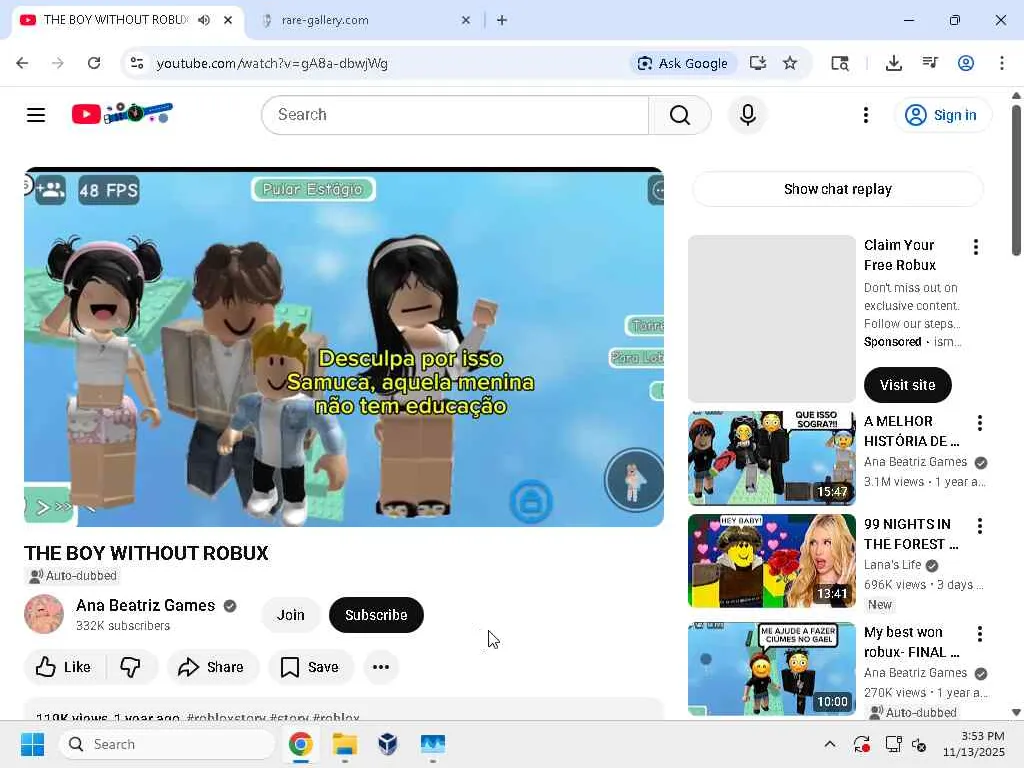Open options for A MELHOR HISTÓRIA video
This screenshot has width=1024, height=768.
click(980, 423)
